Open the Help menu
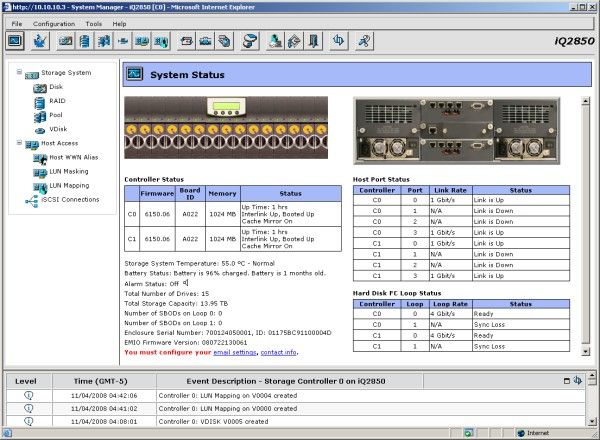The height and width of the screenshot is (440, 600). (119, 24)
